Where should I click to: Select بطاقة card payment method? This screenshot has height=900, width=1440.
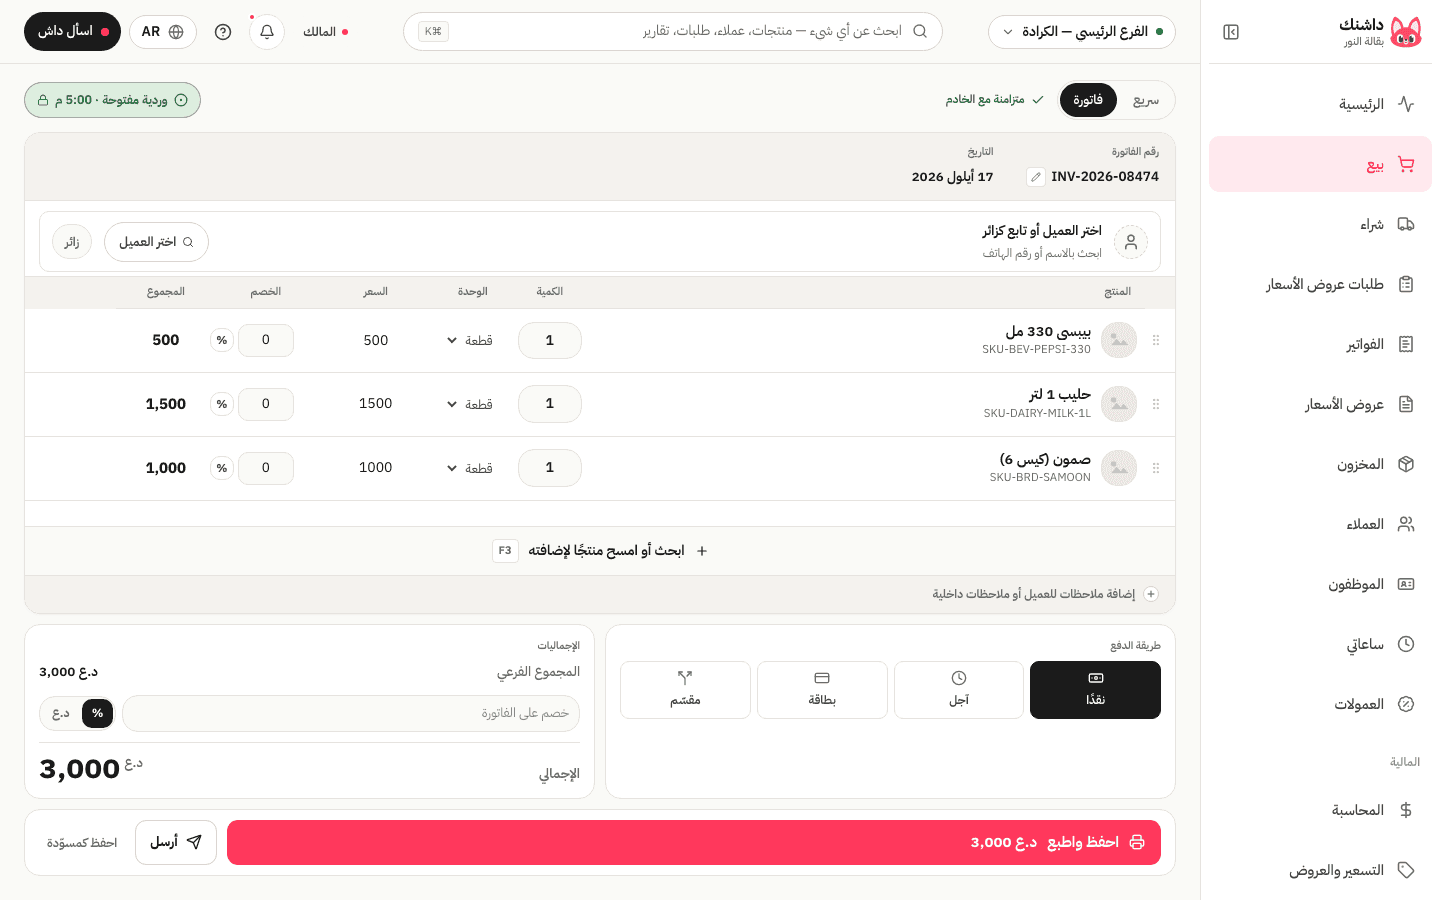coord(822,690)
